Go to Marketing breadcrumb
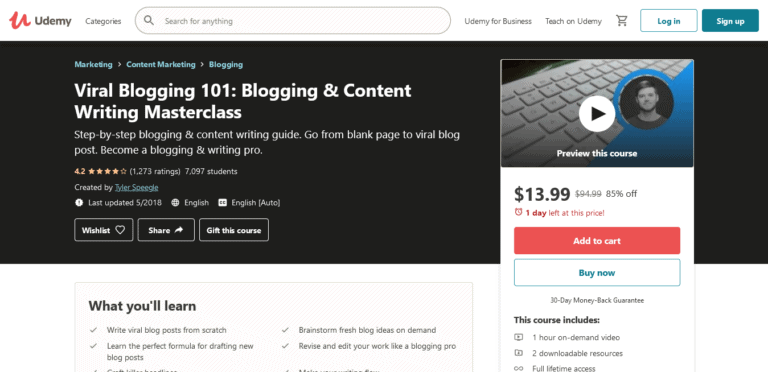Screen dimensions: 768x372 [x=93, y=64]
